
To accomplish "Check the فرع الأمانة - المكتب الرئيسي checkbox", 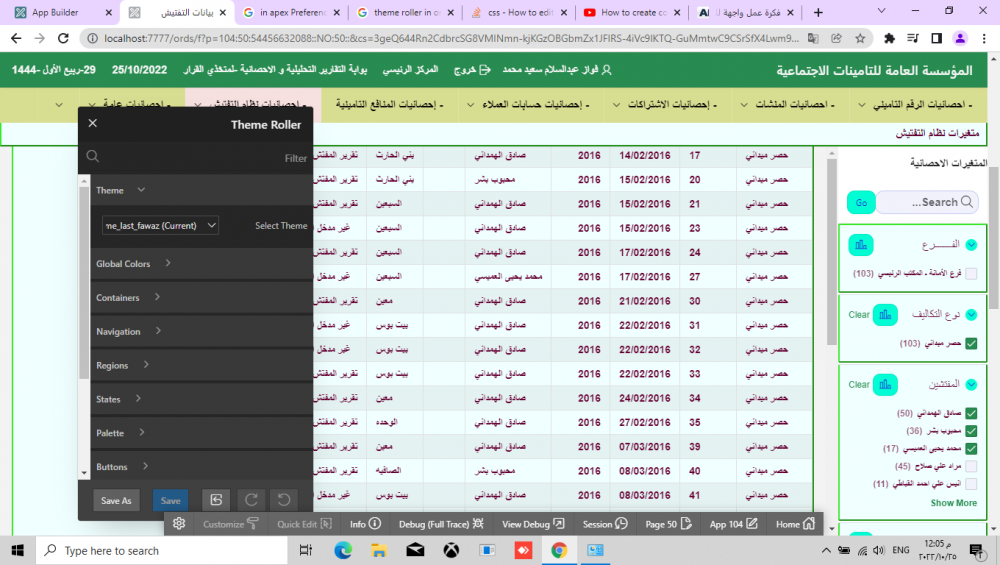I will pyautogui.click(x=971, y=273).
